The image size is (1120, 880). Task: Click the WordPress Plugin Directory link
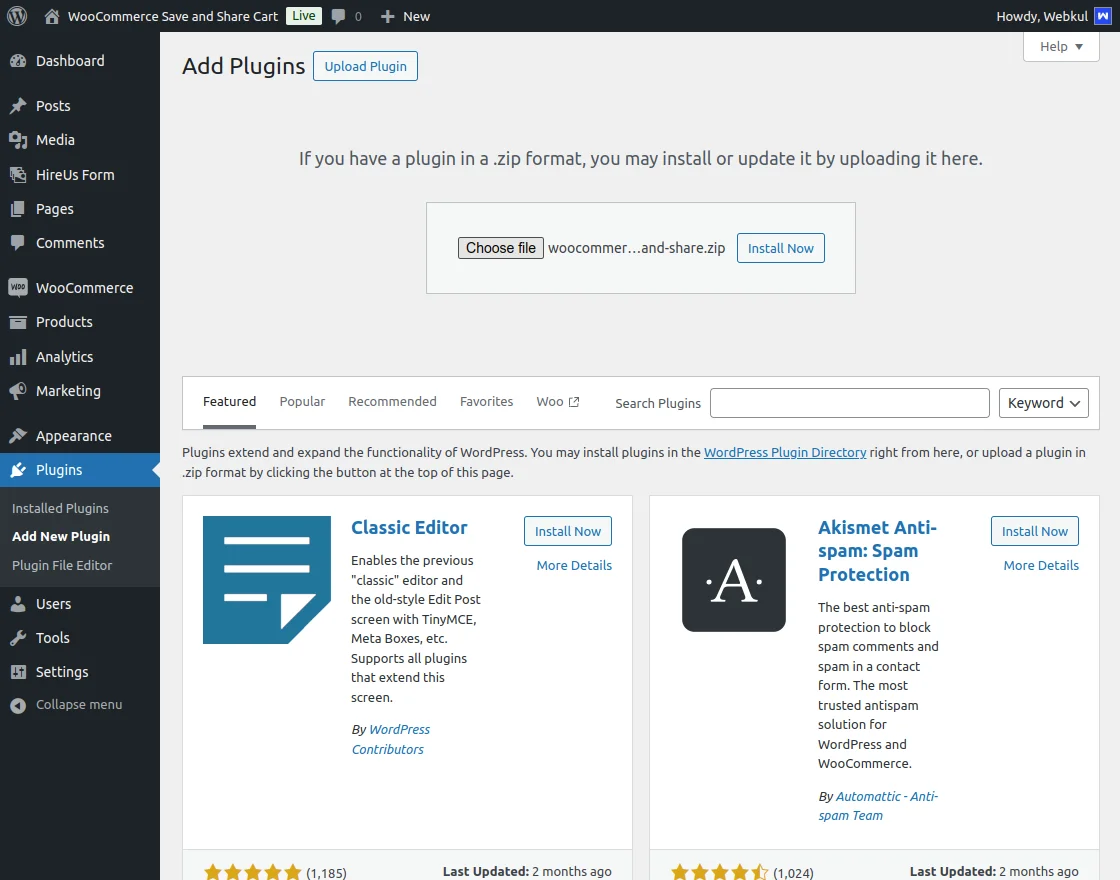coord(785,452)
